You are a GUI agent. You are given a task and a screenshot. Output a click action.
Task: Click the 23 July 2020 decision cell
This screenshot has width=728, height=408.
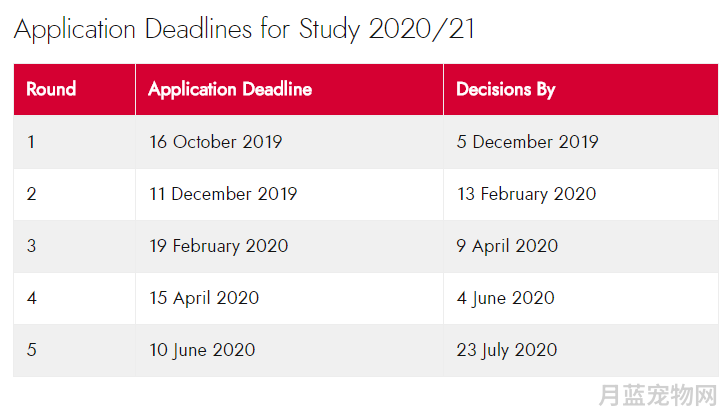tap(581, 350)
